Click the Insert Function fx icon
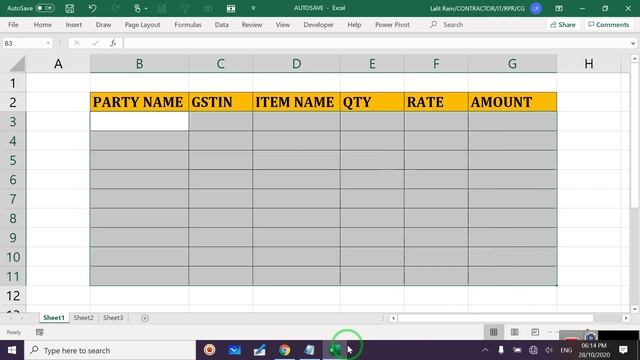 pos(113,43)
